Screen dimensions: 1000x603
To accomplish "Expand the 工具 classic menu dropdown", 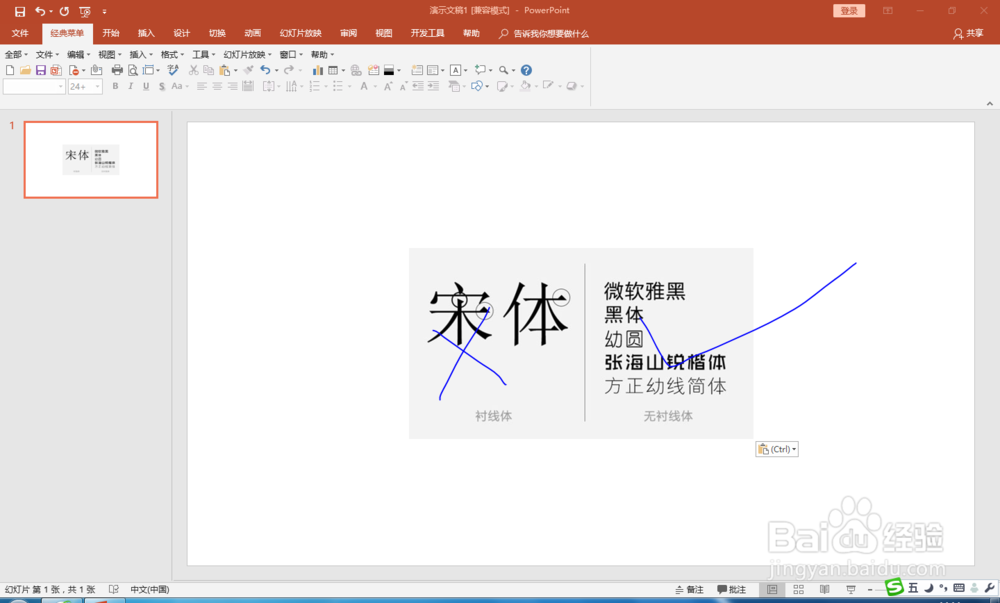I will [203, 54].
